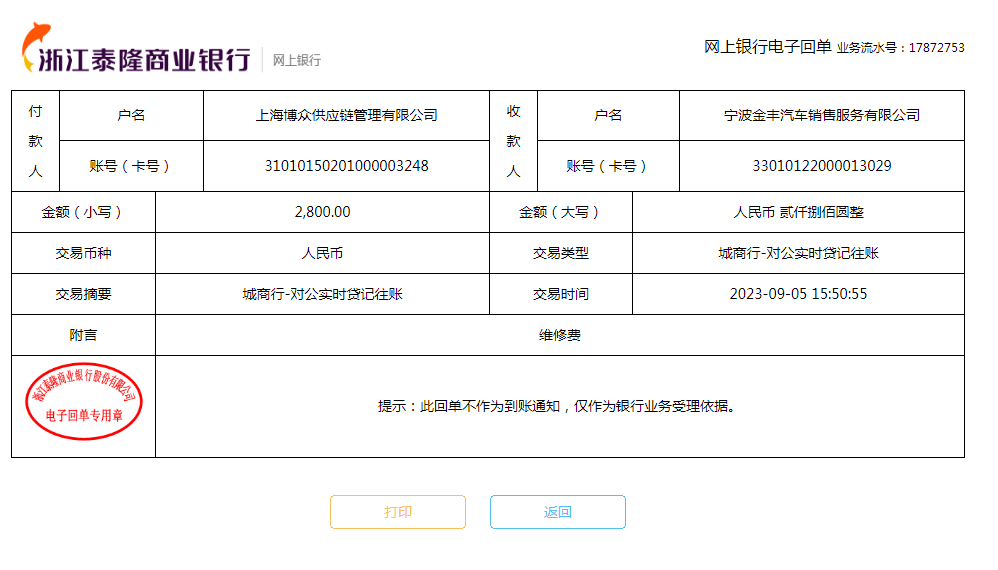This screenshot has height=570, width=998.
Task: Click the business serial number 17872753
Action: [x=936, y=48]
